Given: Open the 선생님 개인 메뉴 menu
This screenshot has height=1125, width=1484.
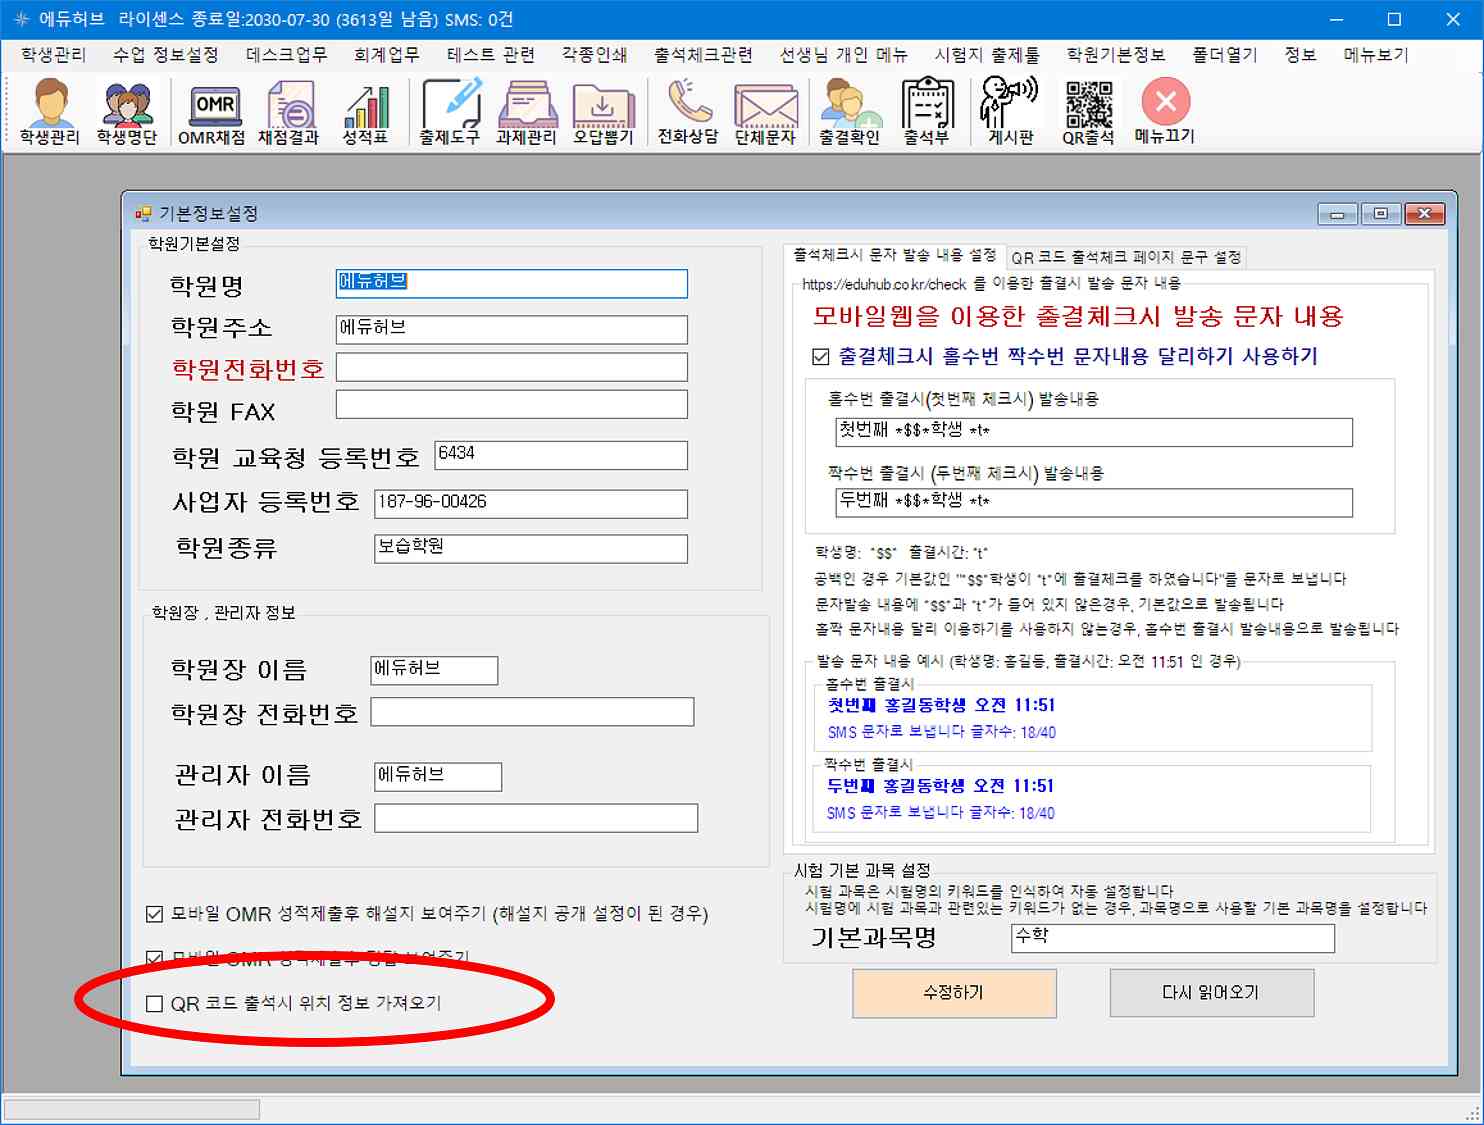Looking at the screenshot, I should [843, 55].
